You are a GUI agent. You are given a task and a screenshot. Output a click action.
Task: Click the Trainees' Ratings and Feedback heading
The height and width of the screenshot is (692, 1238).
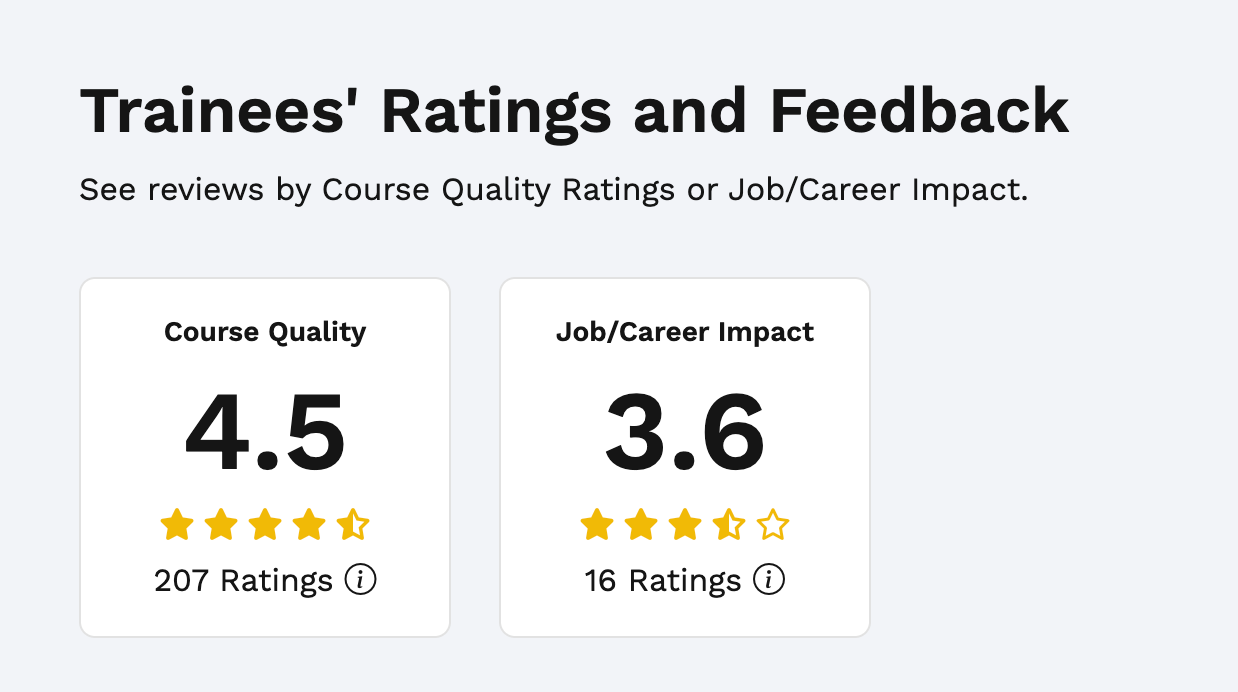click(x=574, y=111)
